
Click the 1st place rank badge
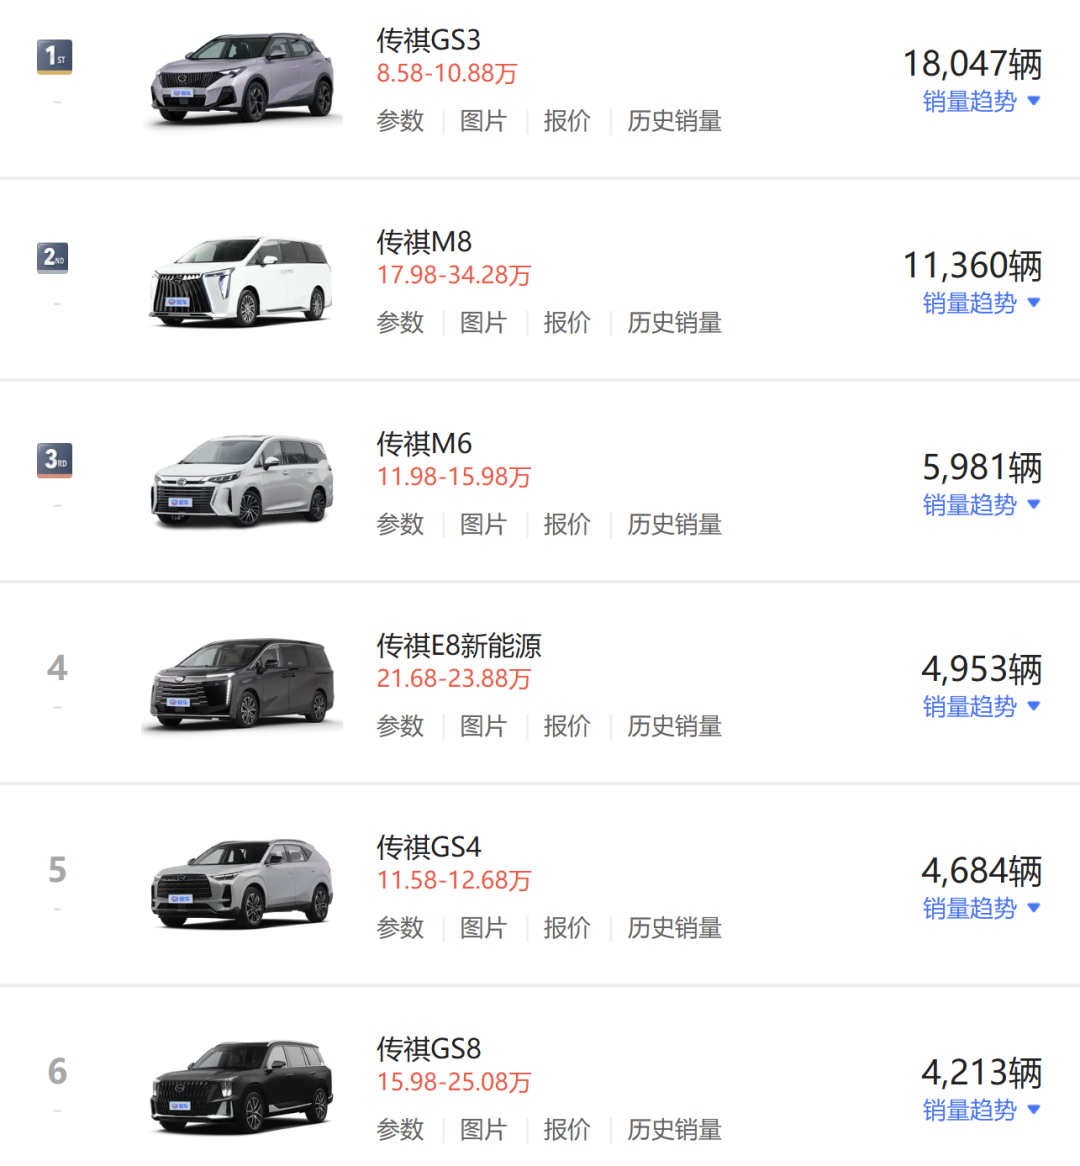54,56
